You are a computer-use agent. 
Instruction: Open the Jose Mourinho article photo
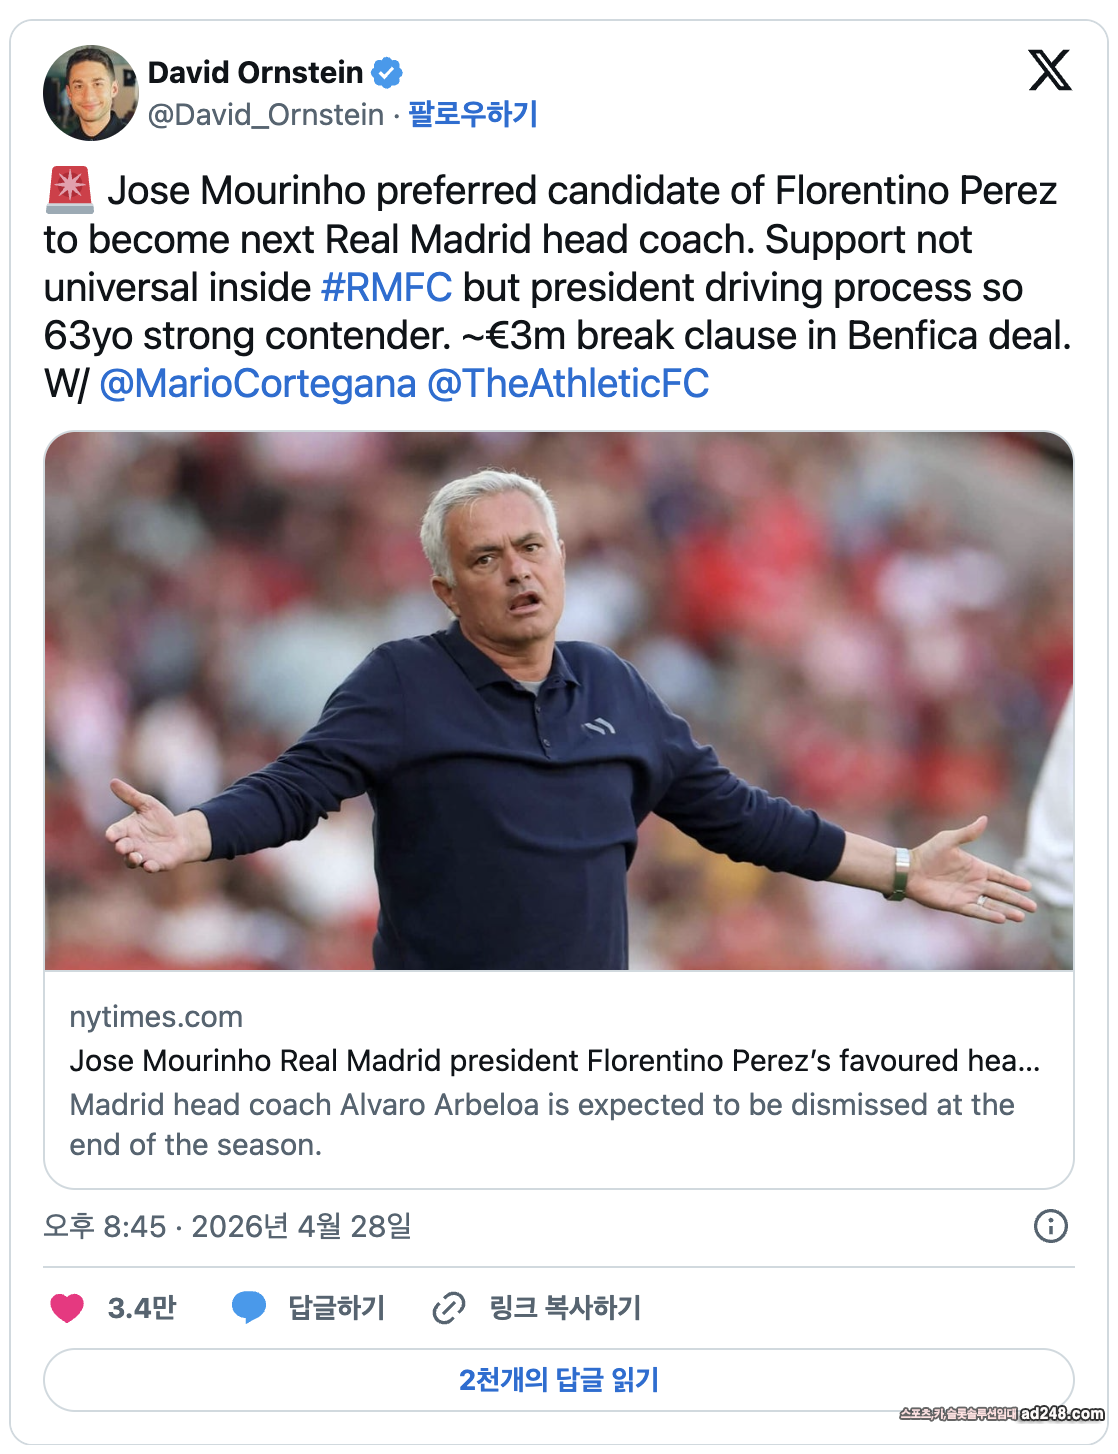(559, 700)
